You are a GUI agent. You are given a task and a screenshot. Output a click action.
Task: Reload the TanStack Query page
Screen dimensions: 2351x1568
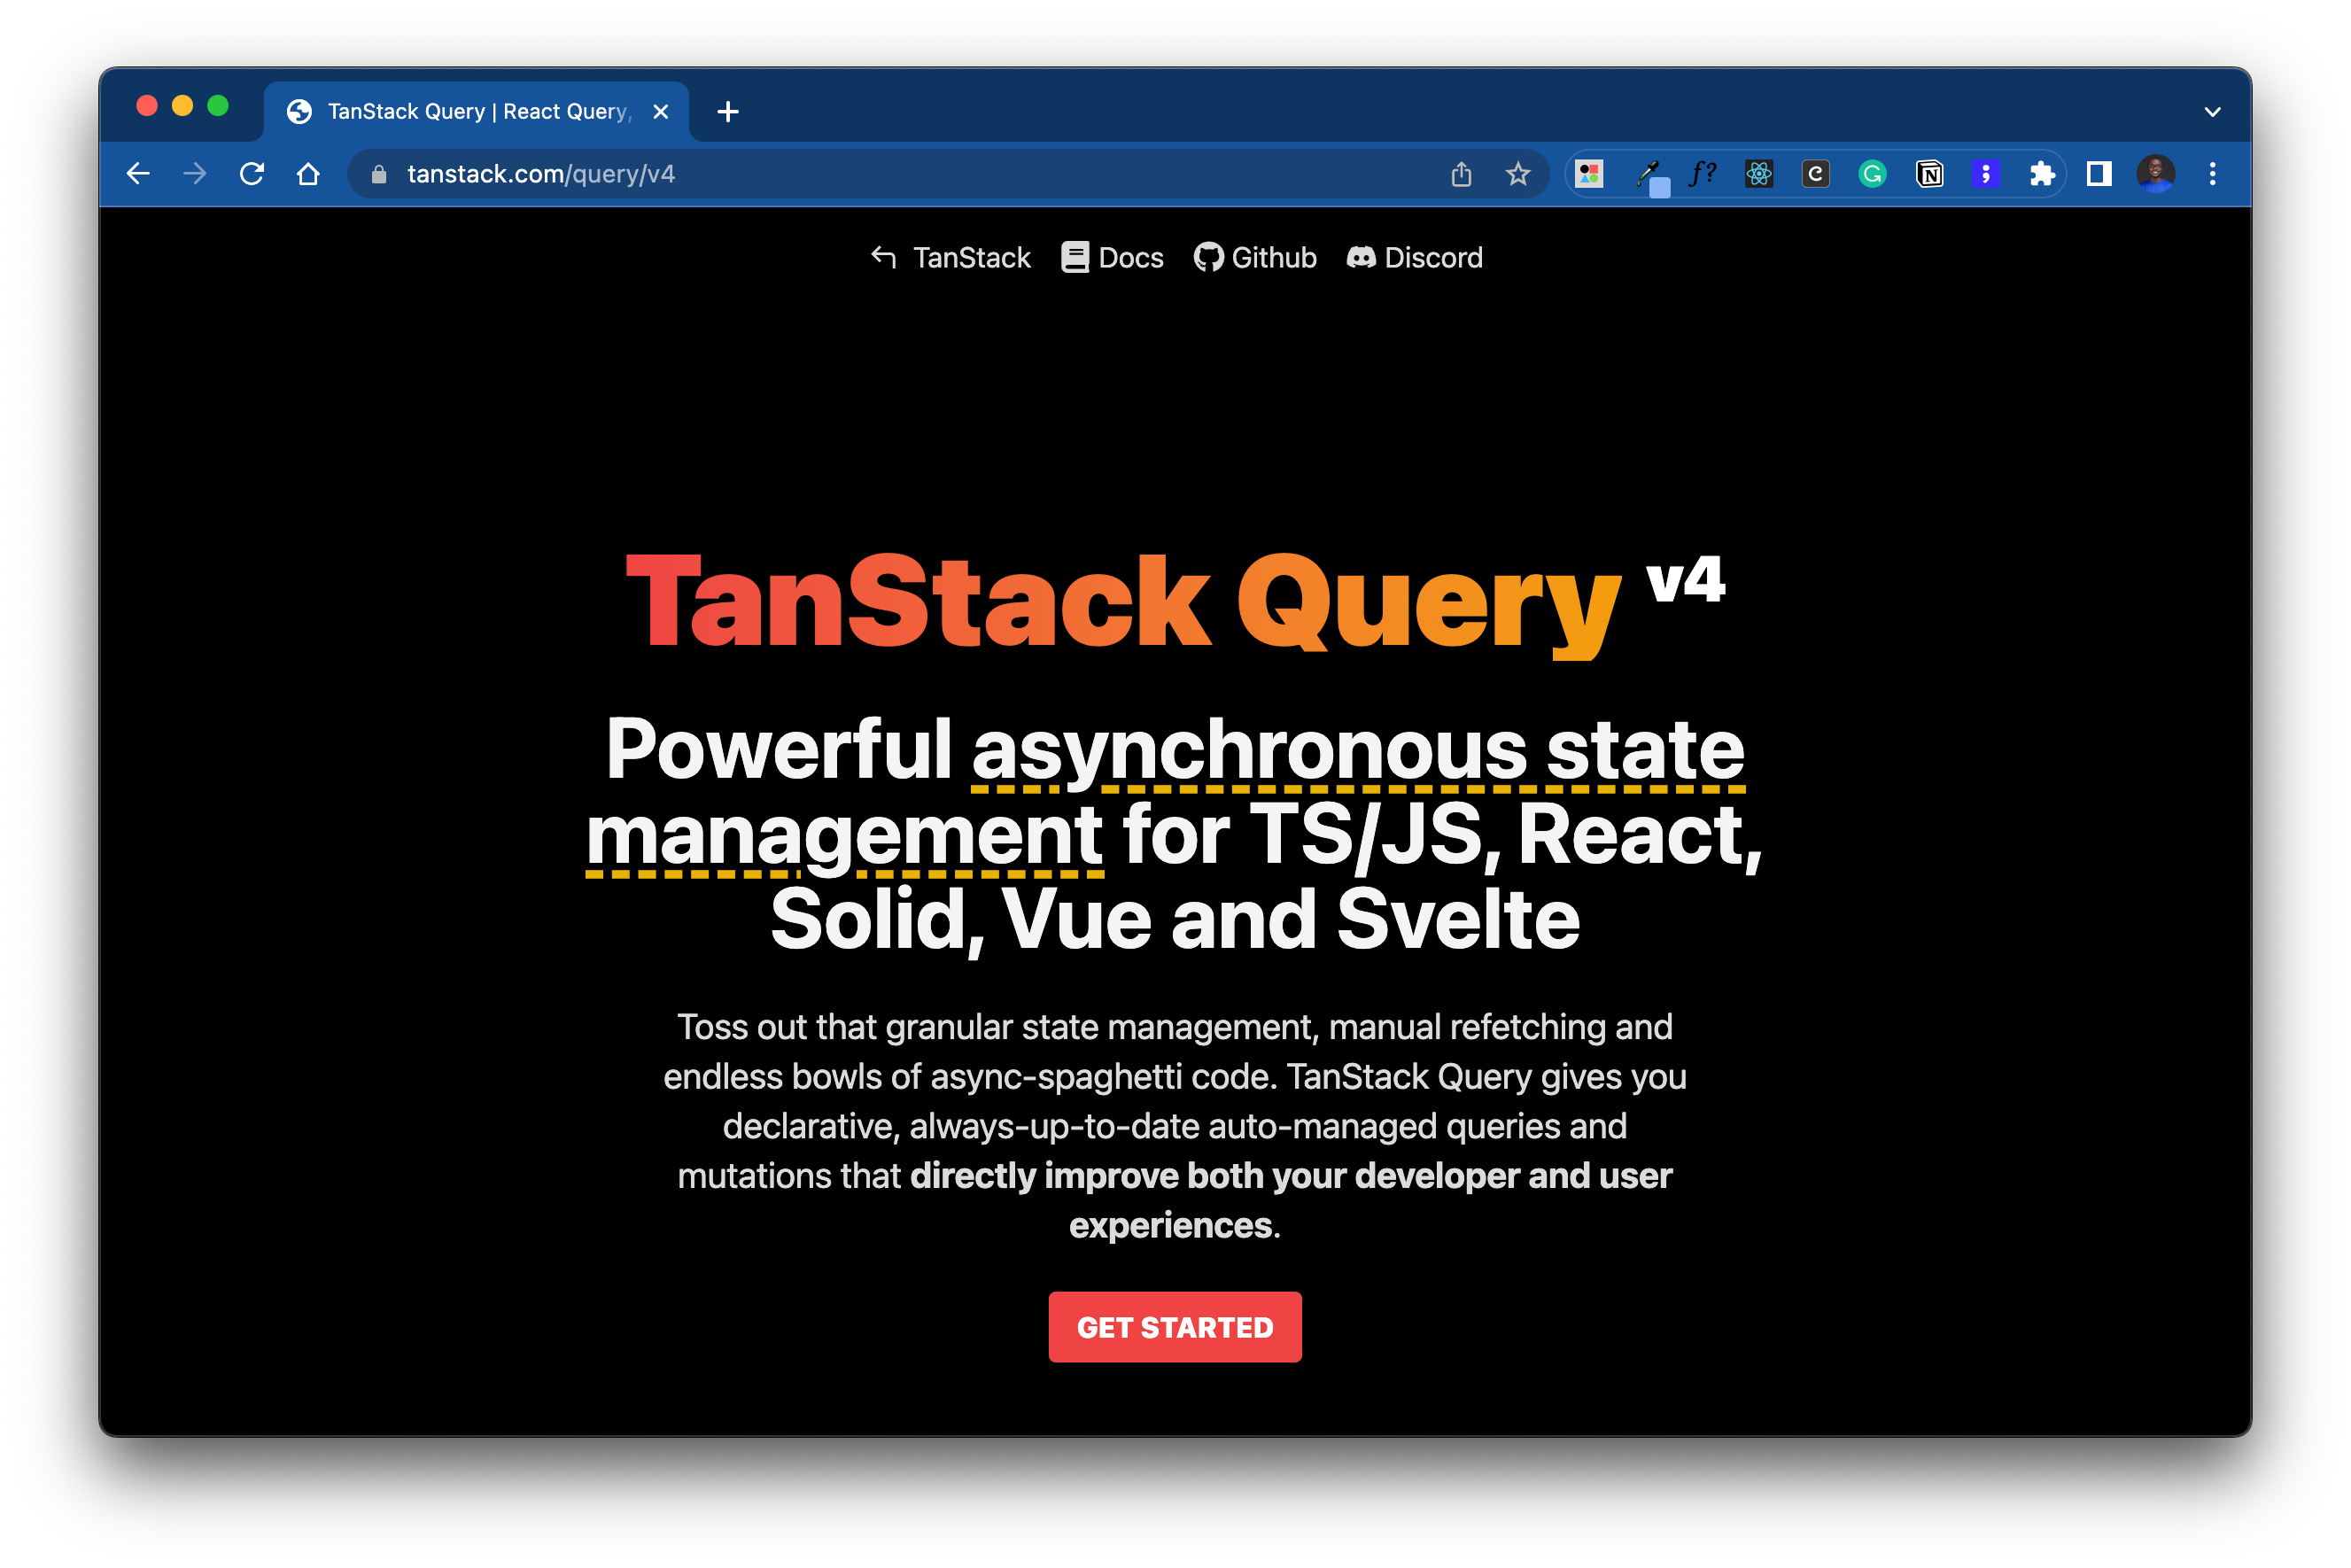(x=252, y=174)
